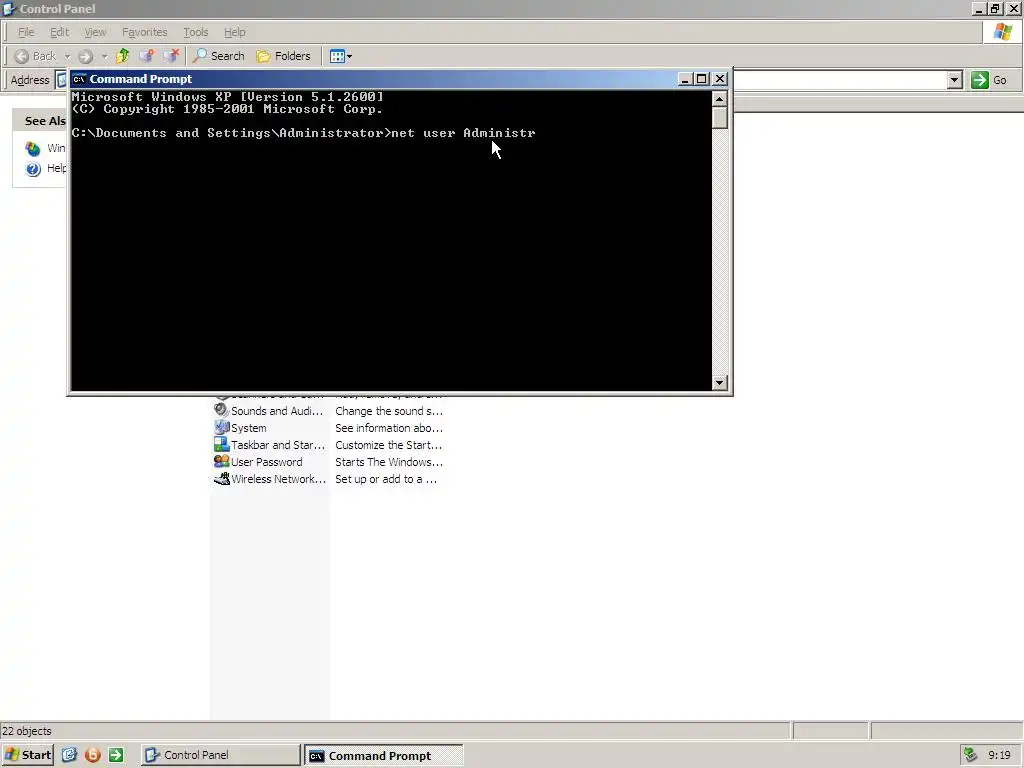Open the User Password icon
The height and width of the screenshot is (768, 1024).
[x=221, y=462]
